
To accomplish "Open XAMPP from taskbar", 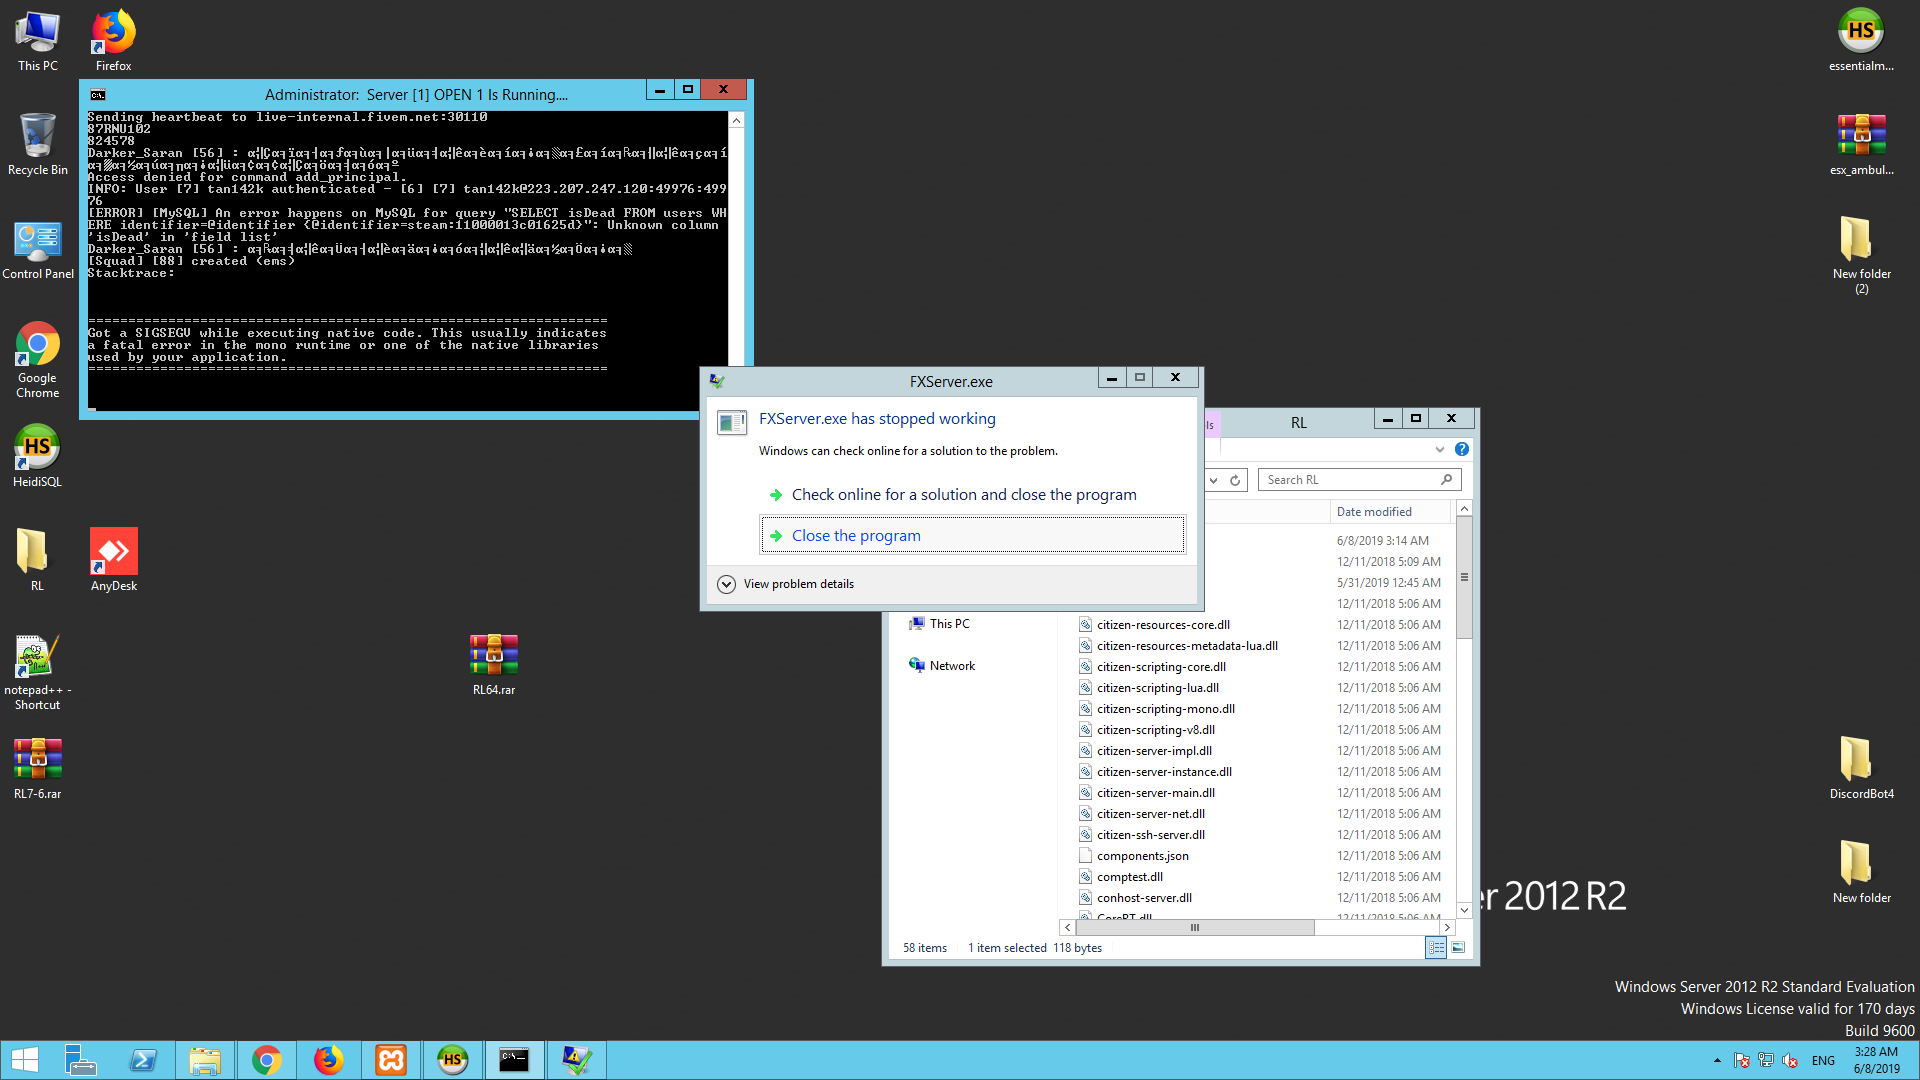I will [x=391, y=1060].
